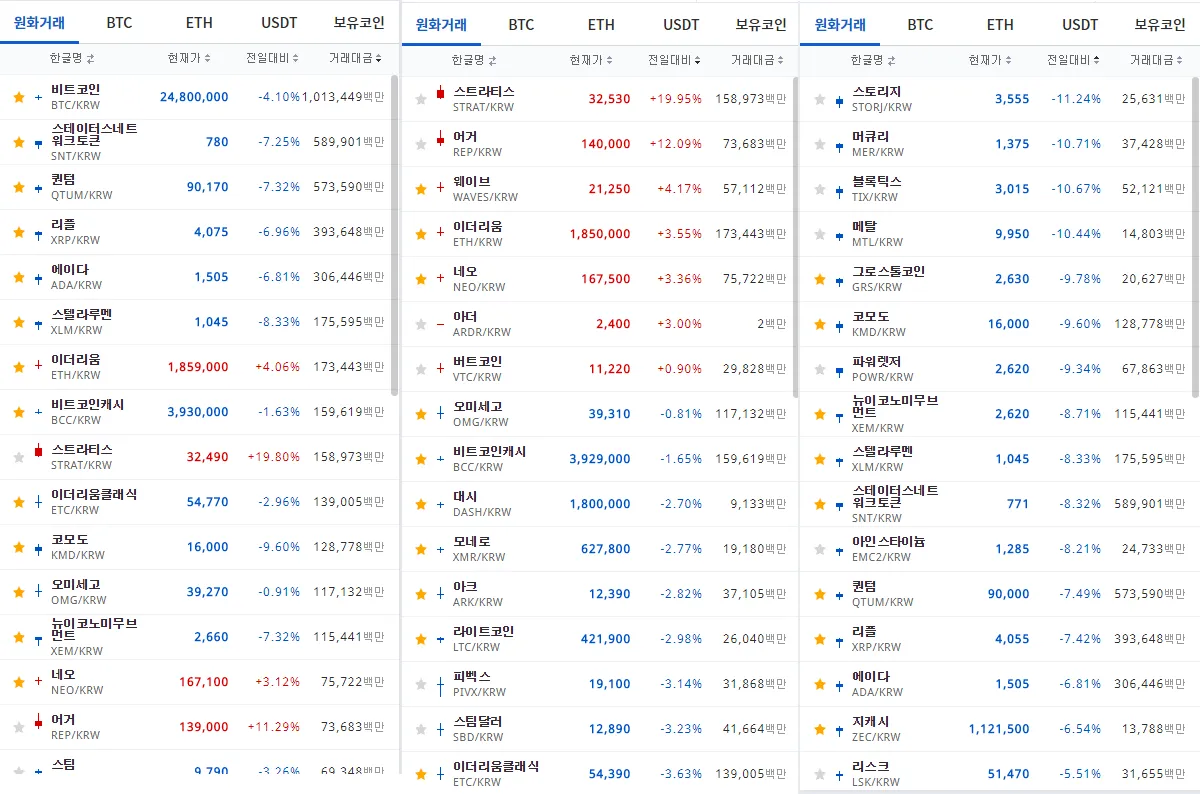
Task: Click the candle icon beside 버트코인 VTC/KRW
Action: [x=440, y=368]
